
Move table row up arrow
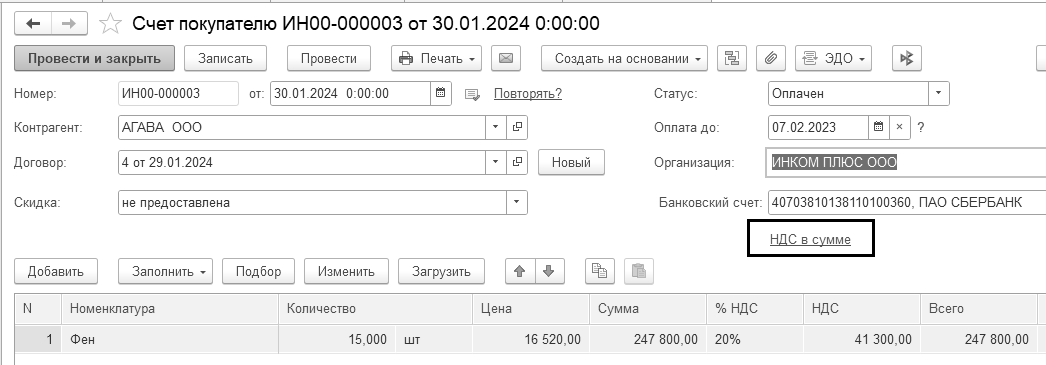[x=520, y=271]
